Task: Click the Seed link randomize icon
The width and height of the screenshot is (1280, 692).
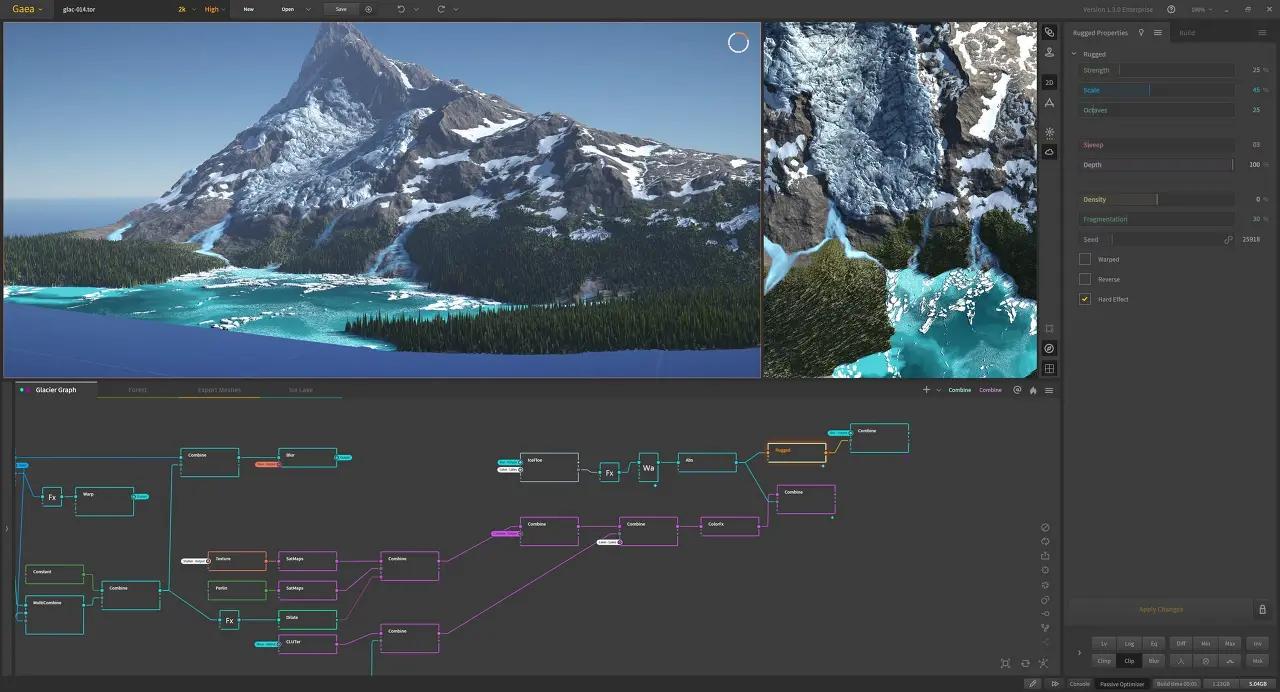Action: (x=1228, y=239)
